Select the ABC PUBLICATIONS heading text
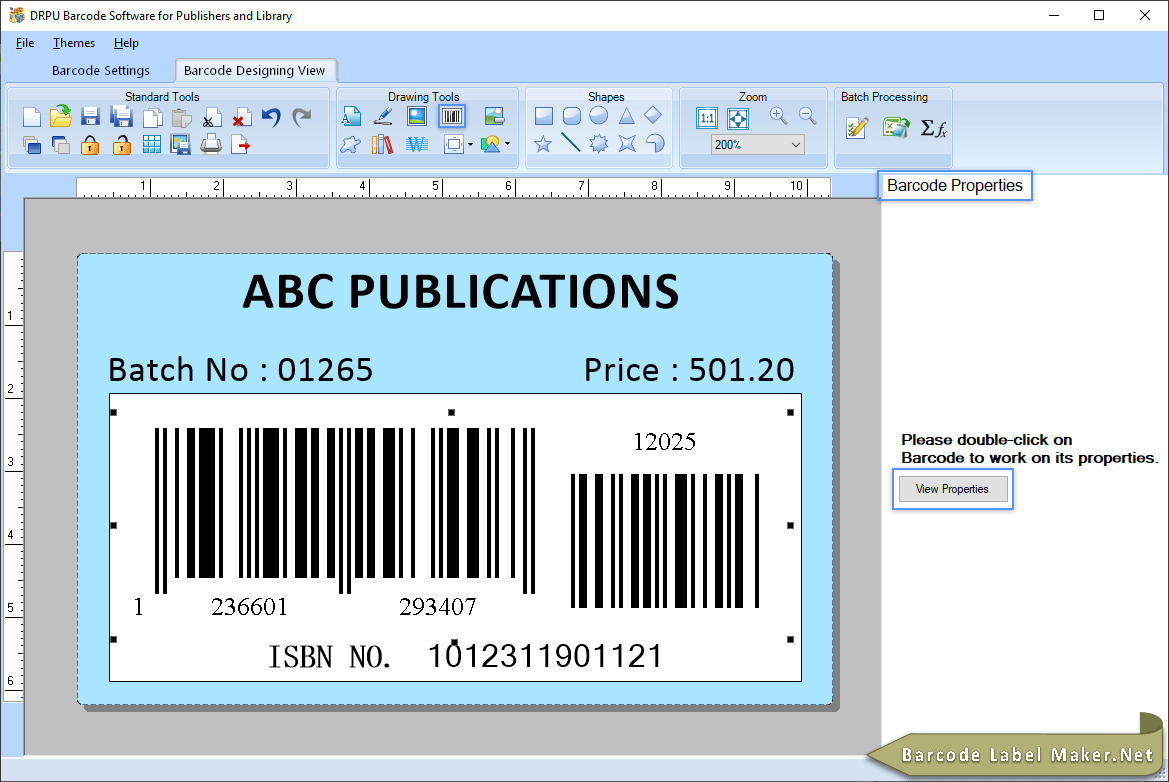Viewport: 1169px width, 782px height. point(461,291)
